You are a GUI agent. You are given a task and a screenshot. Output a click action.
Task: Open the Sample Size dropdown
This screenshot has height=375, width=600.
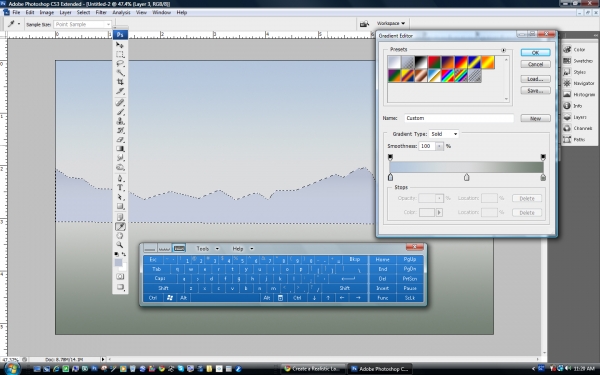(82, 24)
